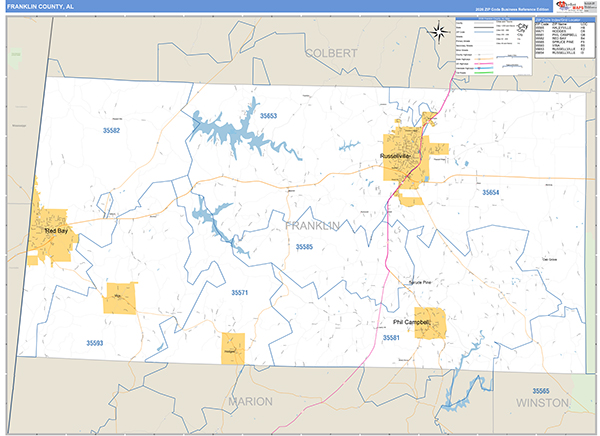Select ZIP code label 35581
Viewport: 600px width, 436px height.
click(x=391, y=337)
